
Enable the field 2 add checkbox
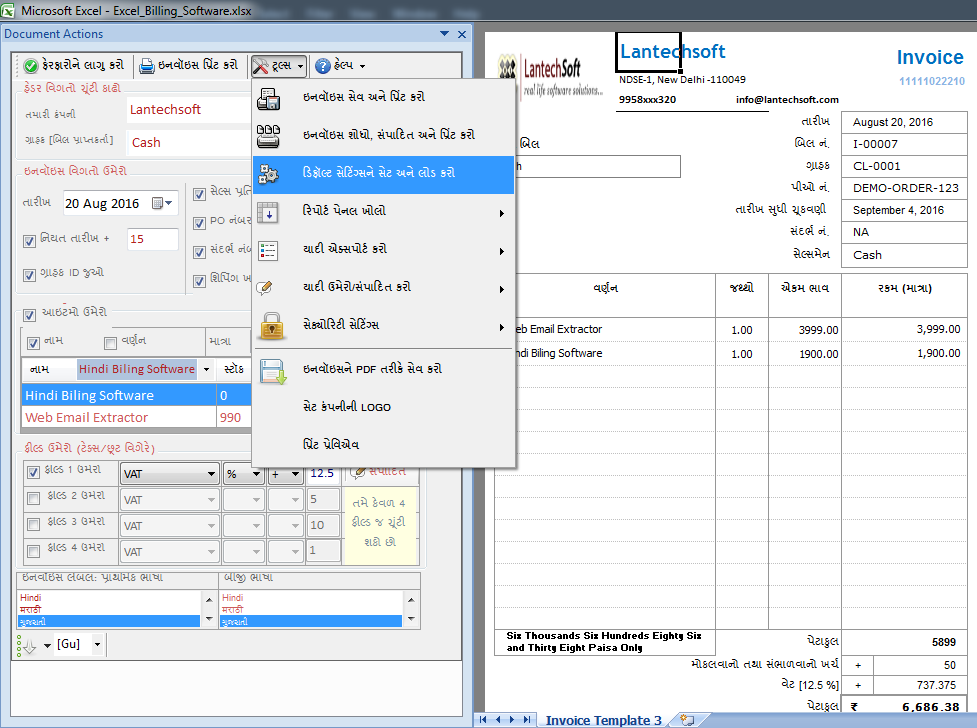tap(34, 498)
